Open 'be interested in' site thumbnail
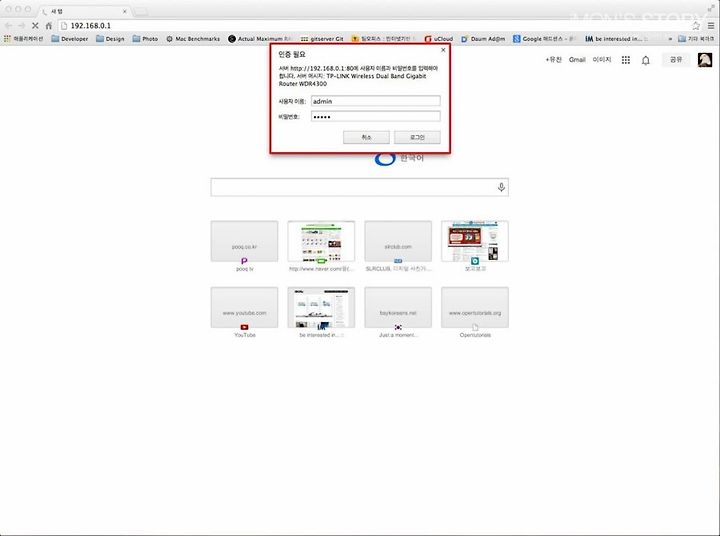 pos(321,307)
